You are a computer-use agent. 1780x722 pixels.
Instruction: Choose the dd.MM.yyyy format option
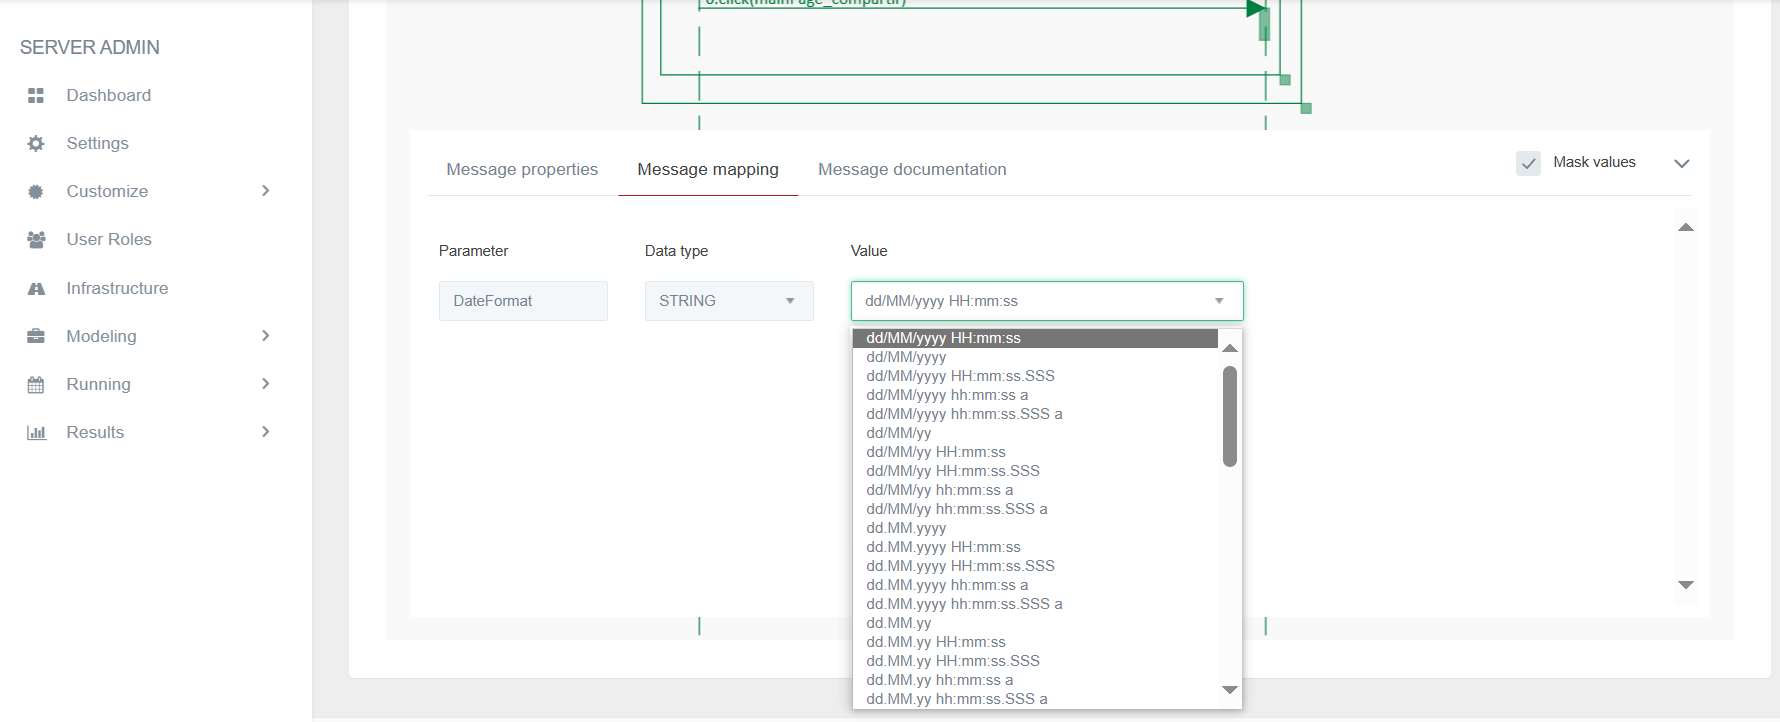coord(906,528)
